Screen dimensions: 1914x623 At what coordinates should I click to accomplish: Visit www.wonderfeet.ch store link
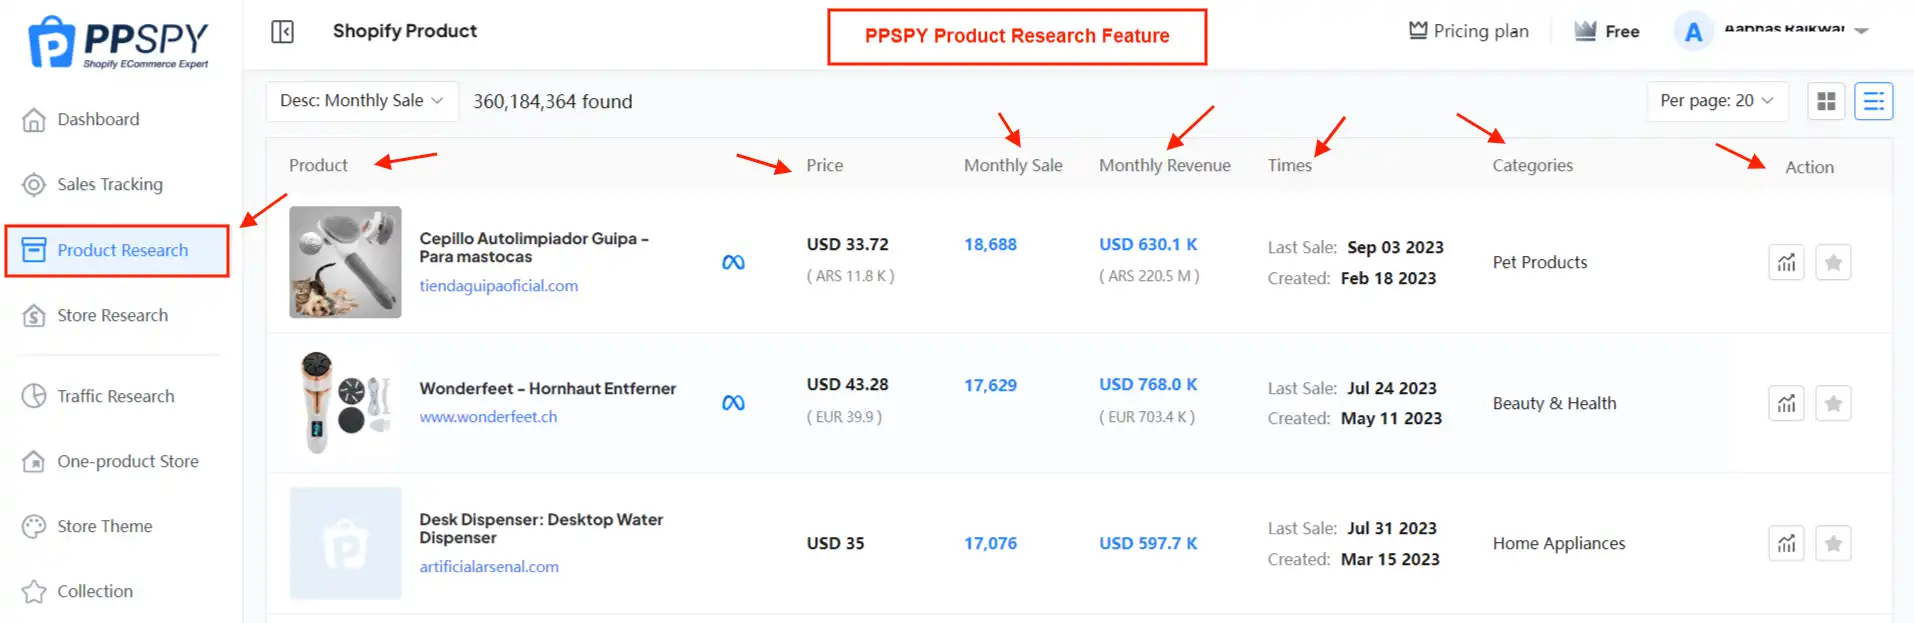pyautogui.click(x=488, y=417)
